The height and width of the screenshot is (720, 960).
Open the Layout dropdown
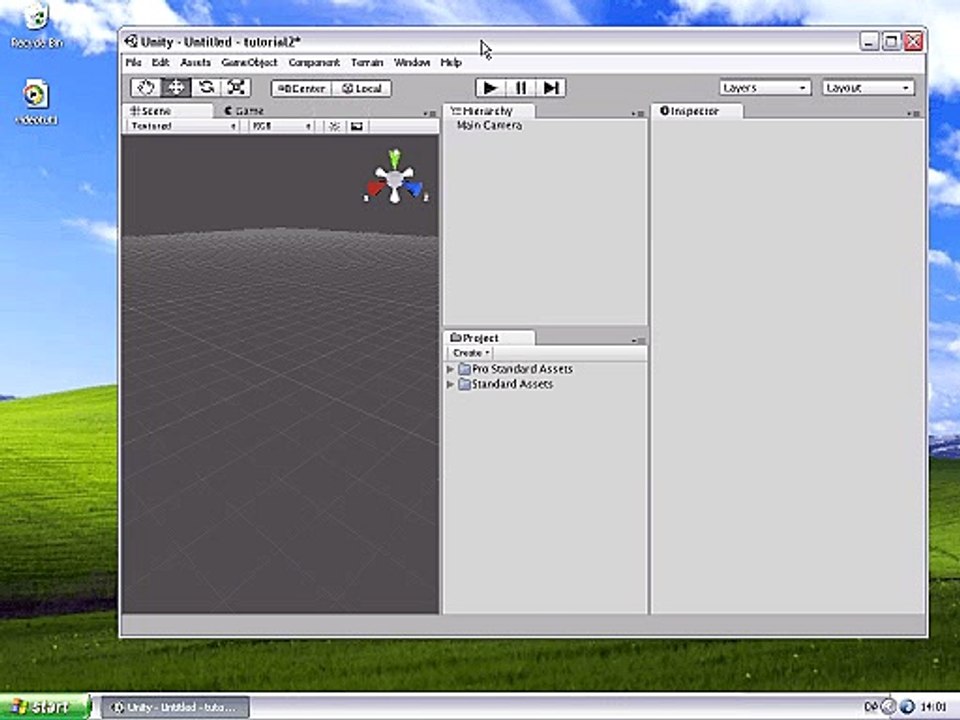(868, 88)
